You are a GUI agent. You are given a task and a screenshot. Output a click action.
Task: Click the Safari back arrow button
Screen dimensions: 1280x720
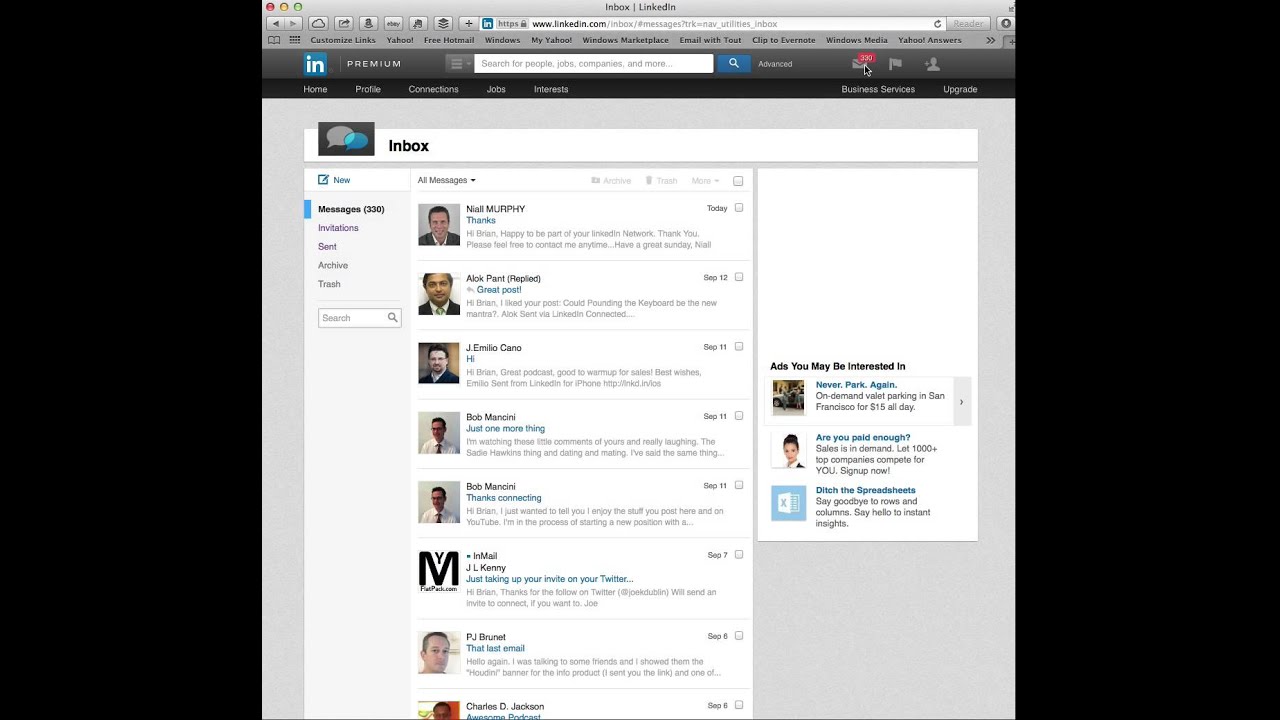[x=277, y=23]
